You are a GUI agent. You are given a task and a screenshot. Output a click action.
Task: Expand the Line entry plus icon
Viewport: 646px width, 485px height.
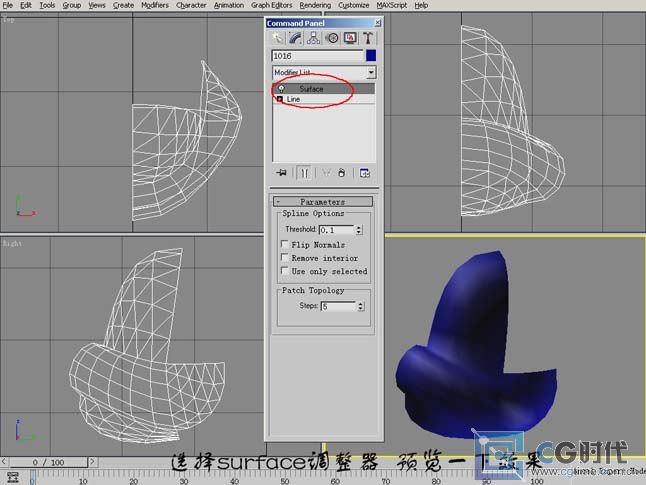[280, 99]
